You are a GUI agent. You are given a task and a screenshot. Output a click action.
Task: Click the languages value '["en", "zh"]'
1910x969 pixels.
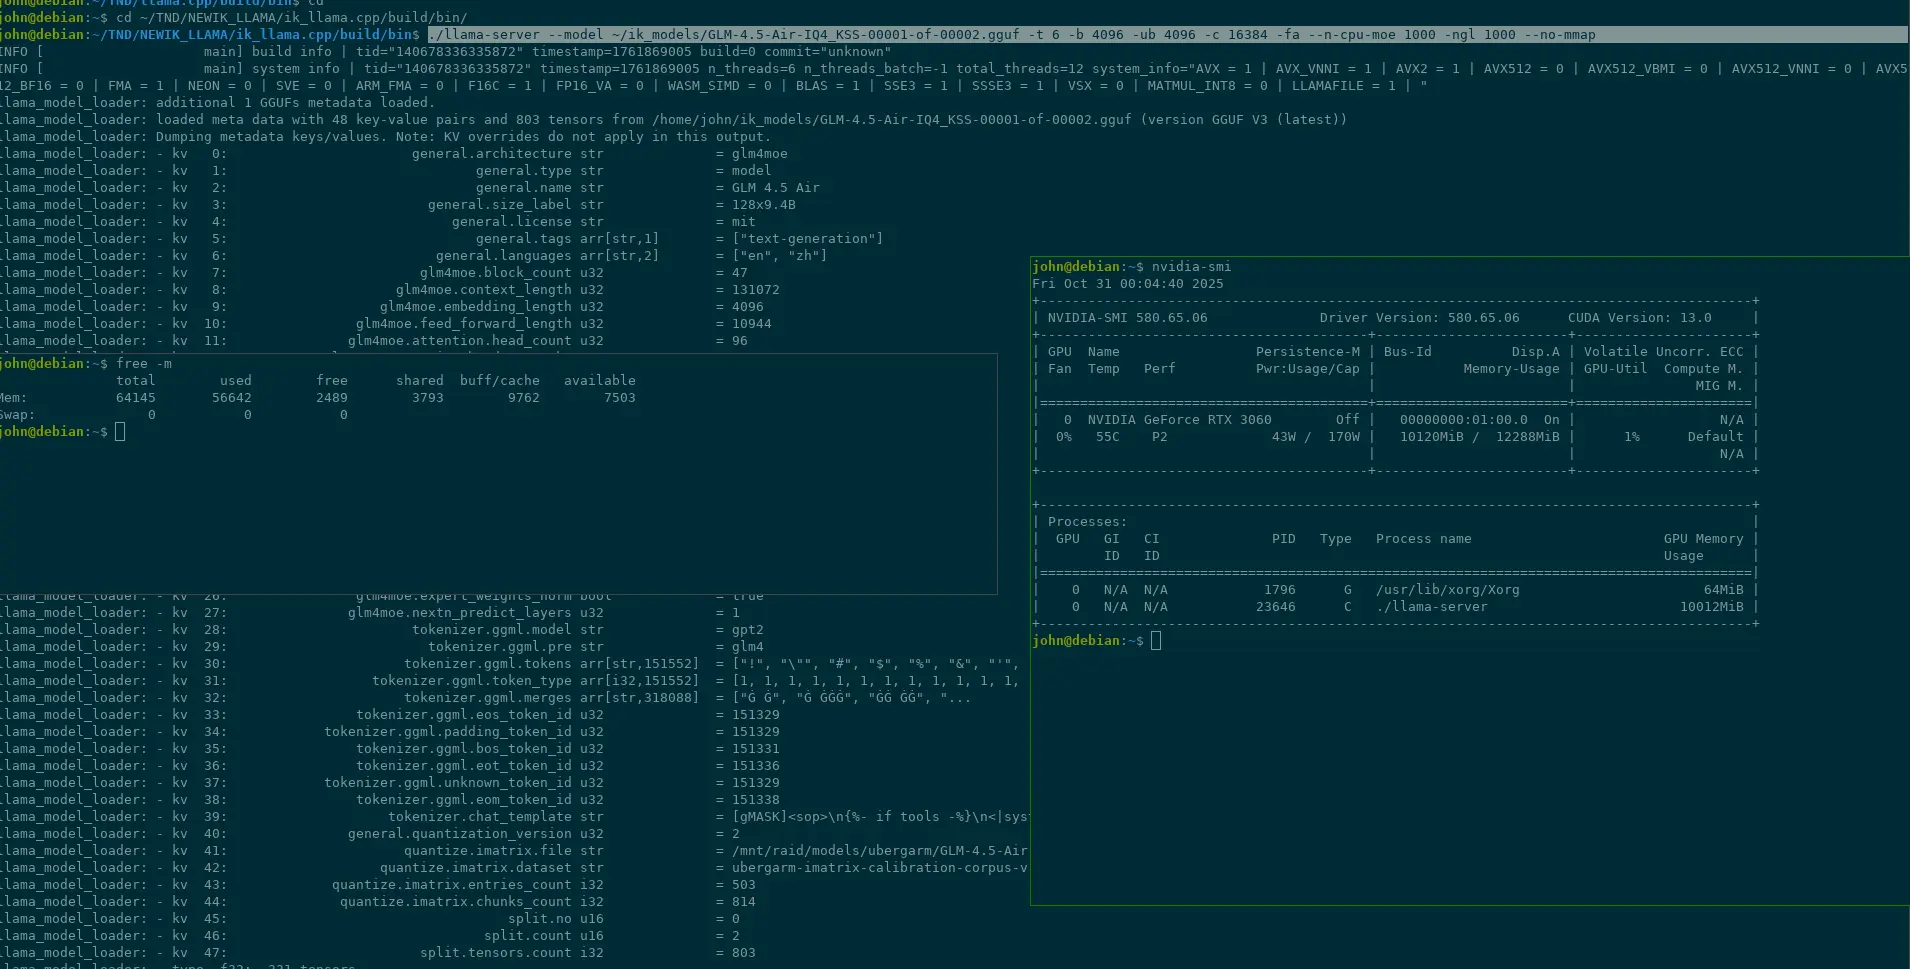[780, 256]
